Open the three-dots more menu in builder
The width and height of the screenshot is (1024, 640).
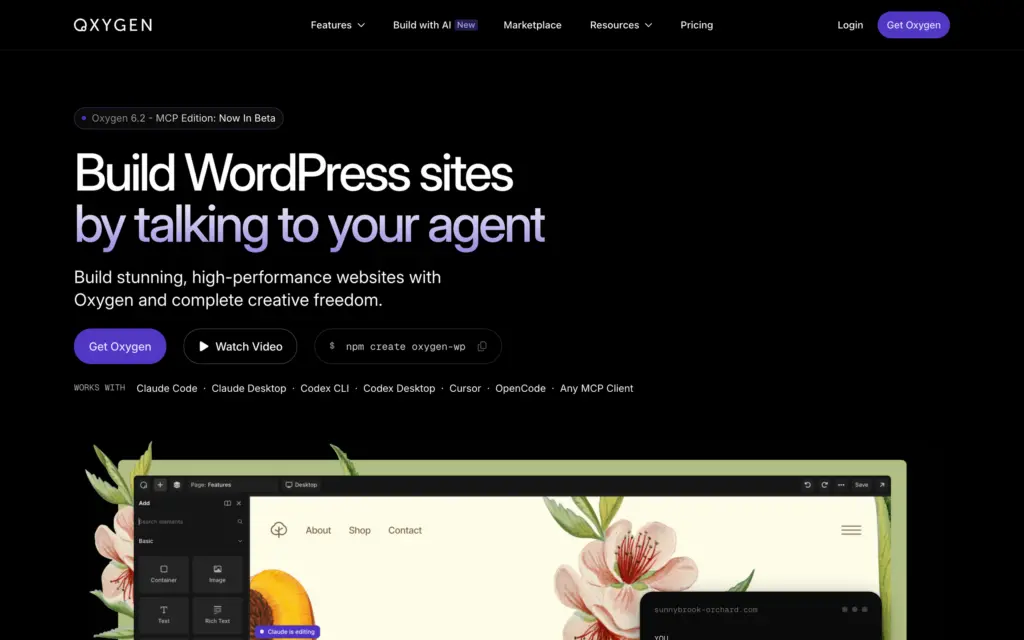841,485
